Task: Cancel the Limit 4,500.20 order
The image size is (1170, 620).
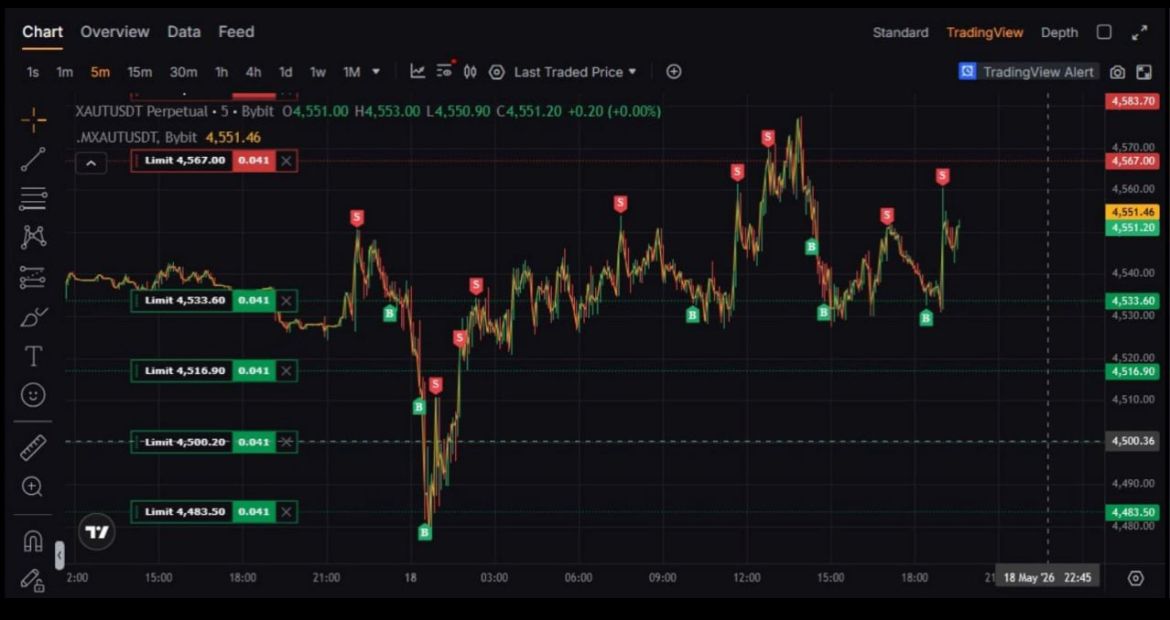Action: [x=287, y=442]
